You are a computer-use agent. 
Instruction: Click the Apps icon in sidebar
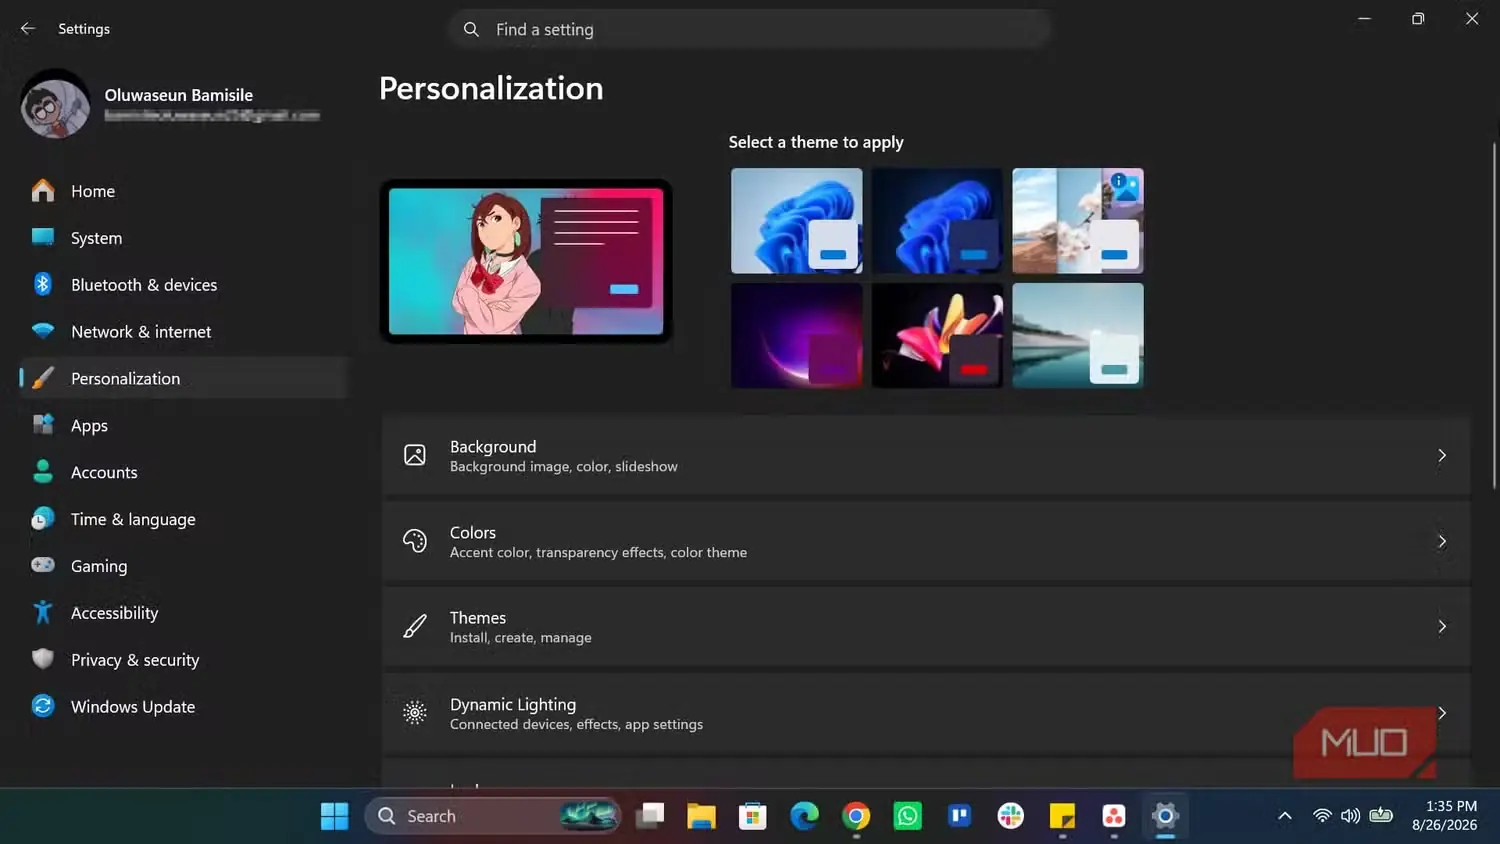43,425
